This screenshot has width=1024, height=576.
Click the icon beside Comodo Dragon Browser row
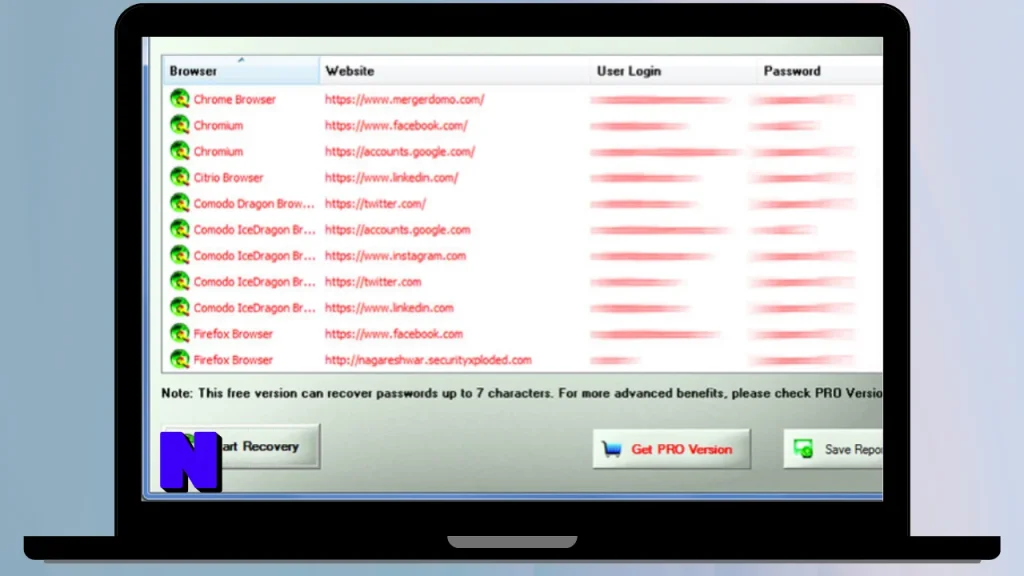(x=180, y=203)
